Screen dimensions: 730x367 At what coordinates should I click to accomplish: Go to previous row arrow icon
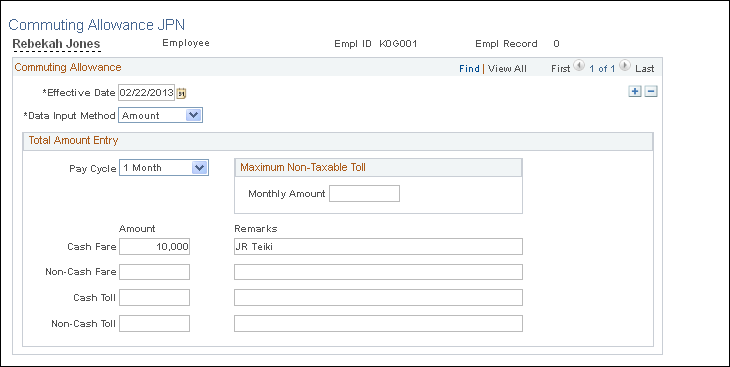pyautogui.click(x=579, y=66)
